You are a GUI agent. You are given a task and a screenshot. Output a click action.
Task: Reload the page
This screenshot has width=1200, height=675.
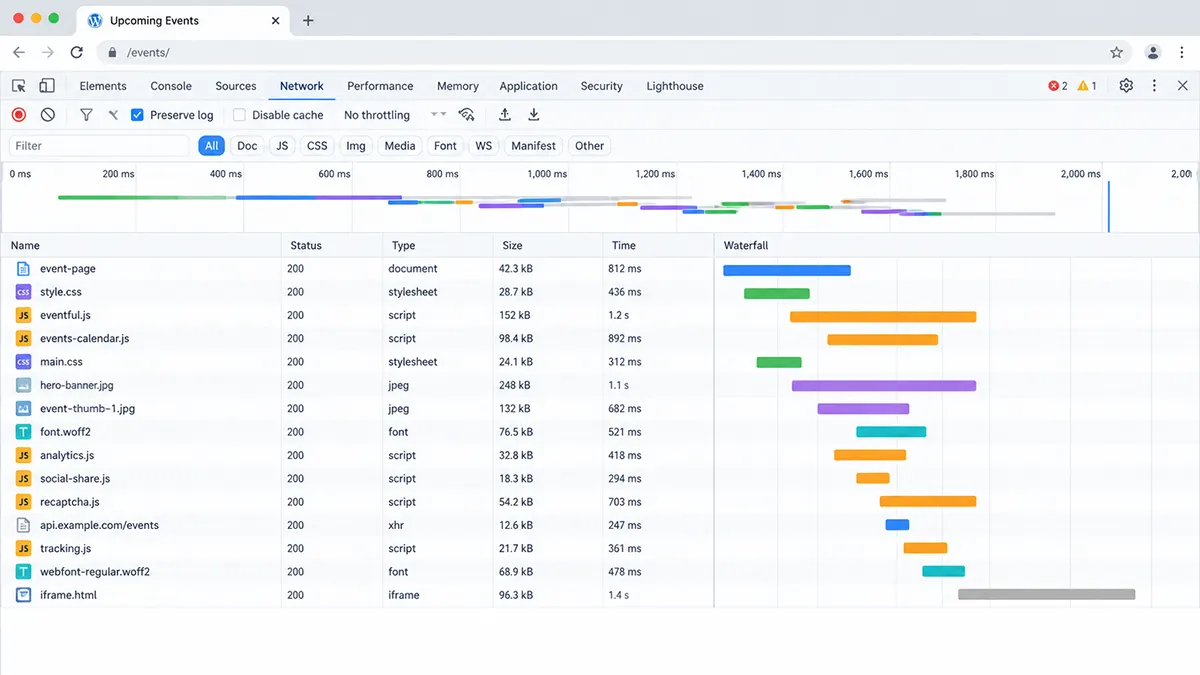point(77,52)
